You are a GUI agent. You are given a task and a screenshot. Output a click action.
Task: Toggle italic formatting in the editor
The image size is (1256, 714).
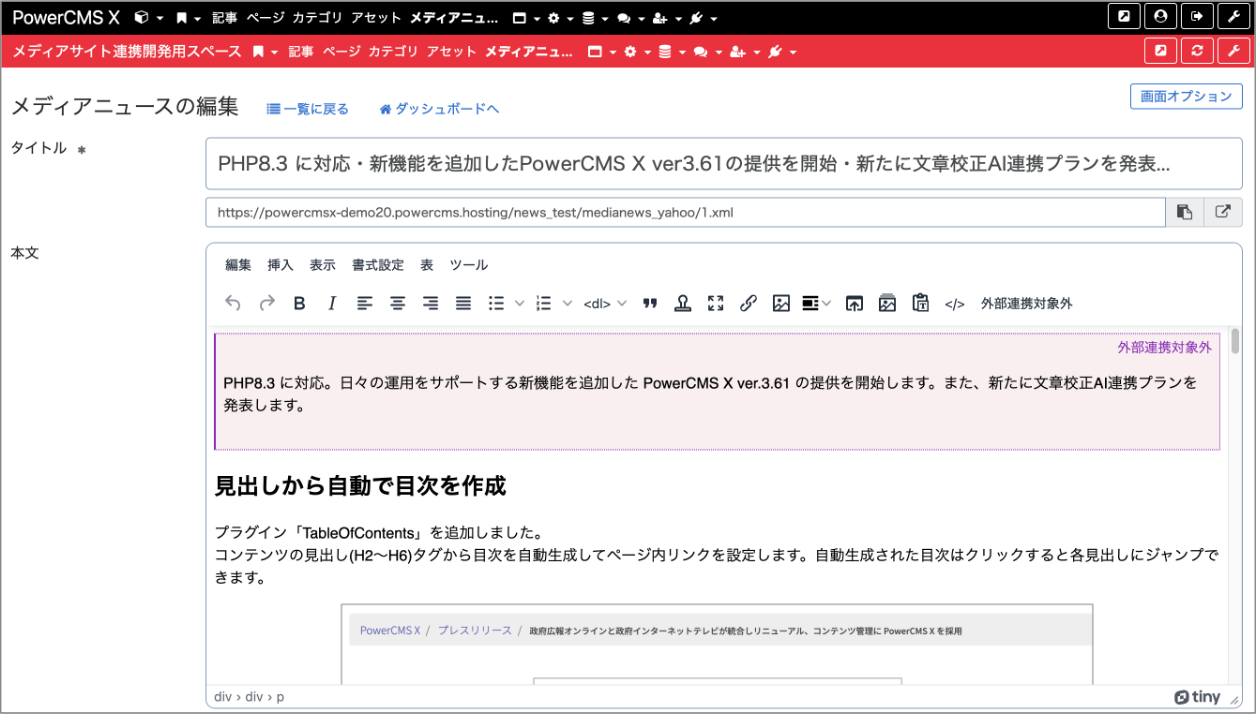[332, 303]
